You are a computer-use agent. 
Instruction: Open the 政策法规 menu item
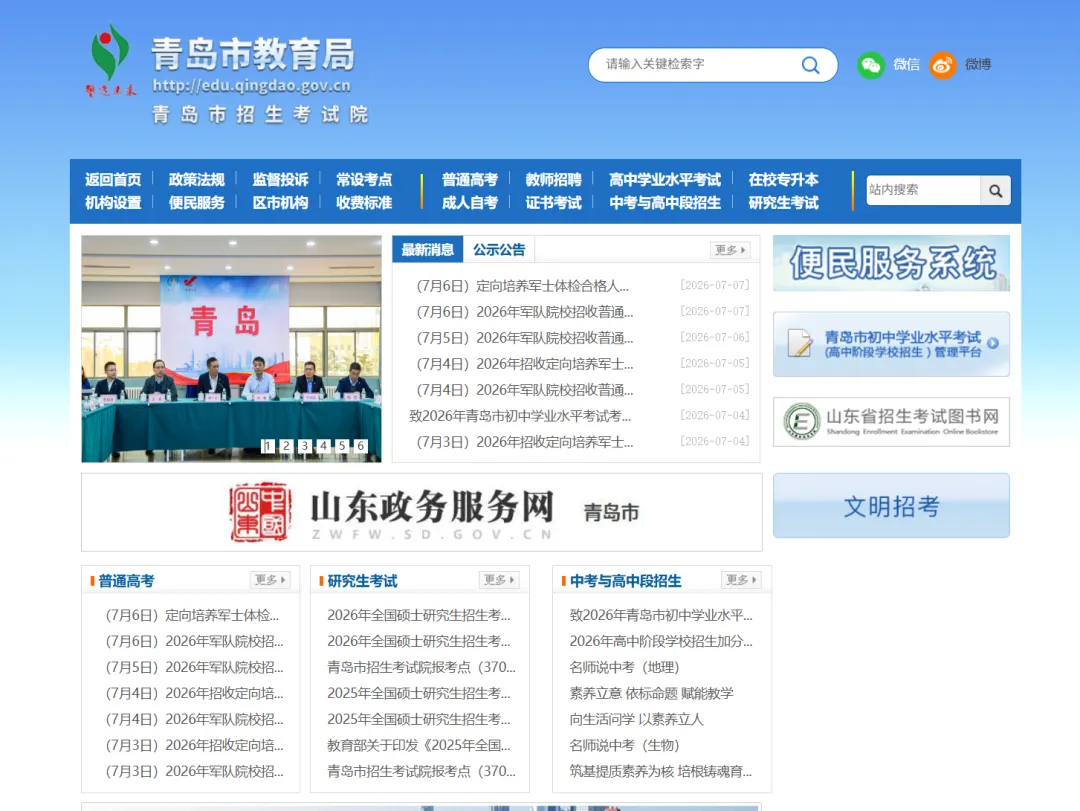coord(196,180)
